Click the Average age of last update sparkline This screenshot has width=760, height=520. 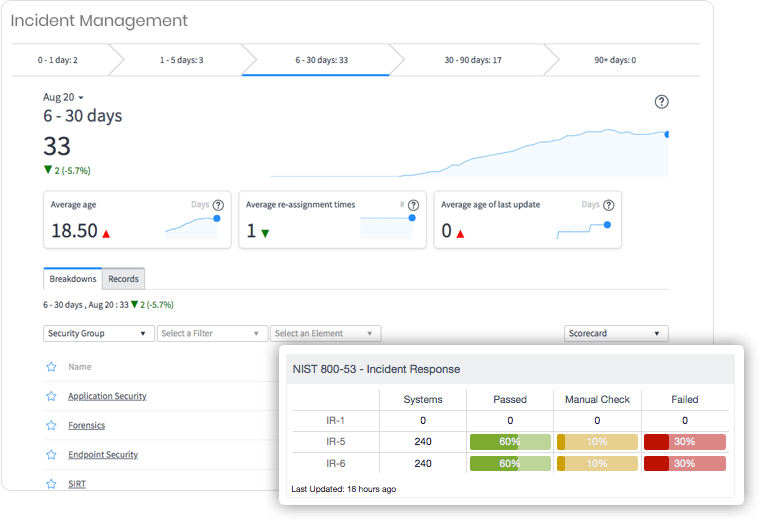pos(583,231)
